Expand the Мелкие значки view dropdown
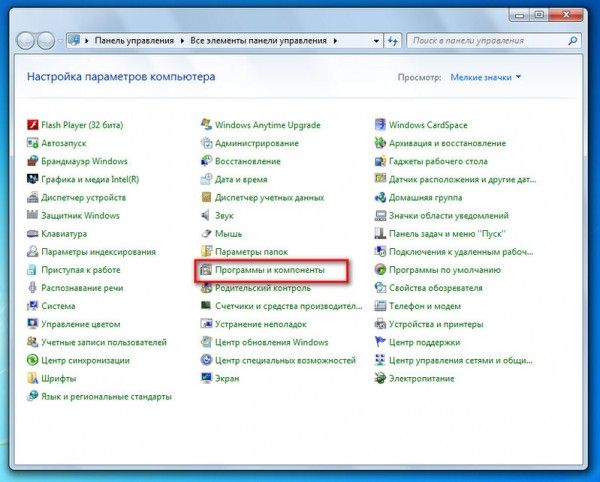The height and width of the screenshot is (482, 600). coord(486,77)
